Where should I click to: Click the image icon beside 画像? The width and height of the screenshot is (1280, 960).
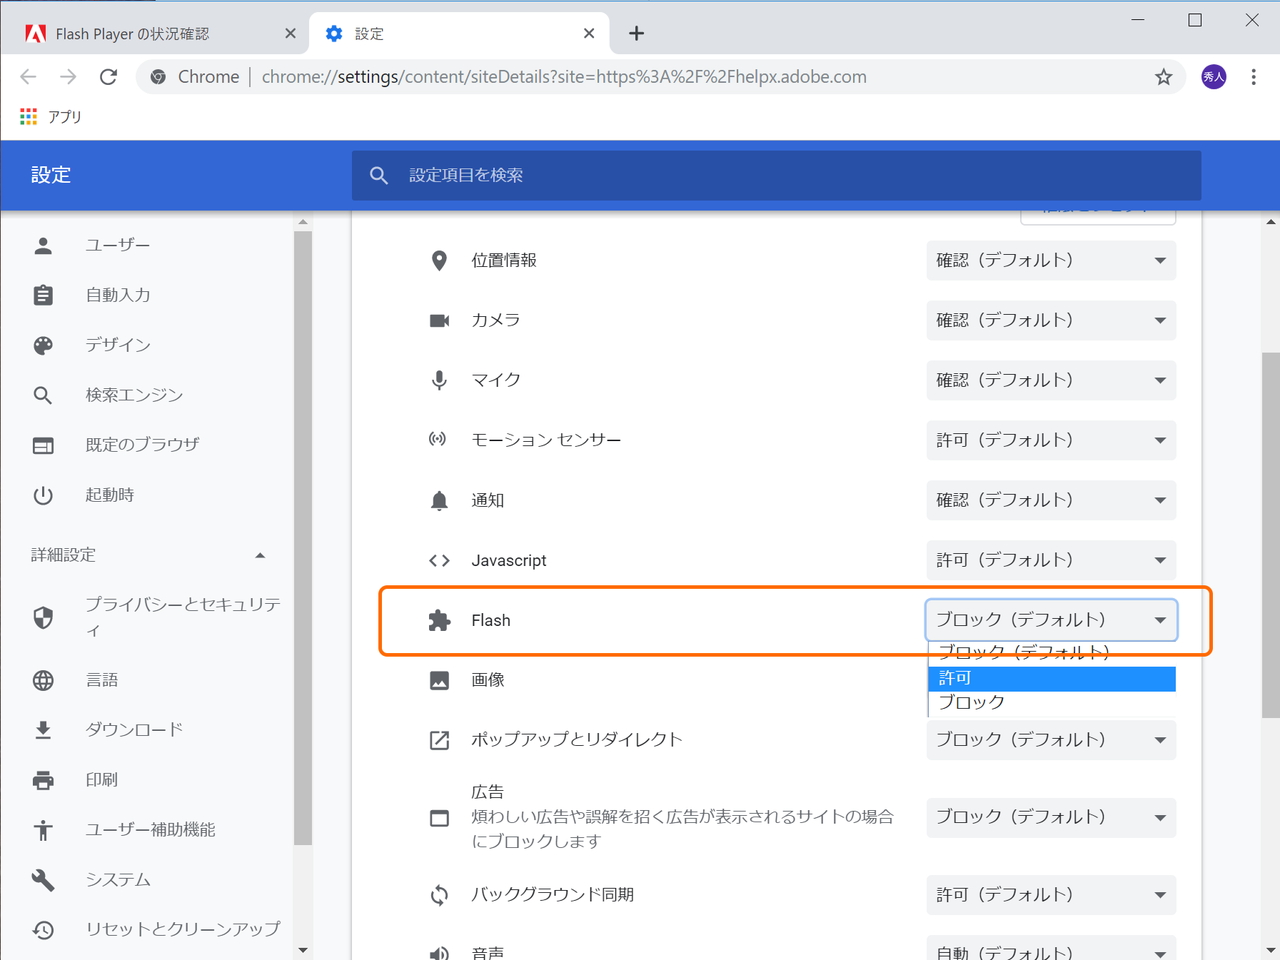point(439,680)
